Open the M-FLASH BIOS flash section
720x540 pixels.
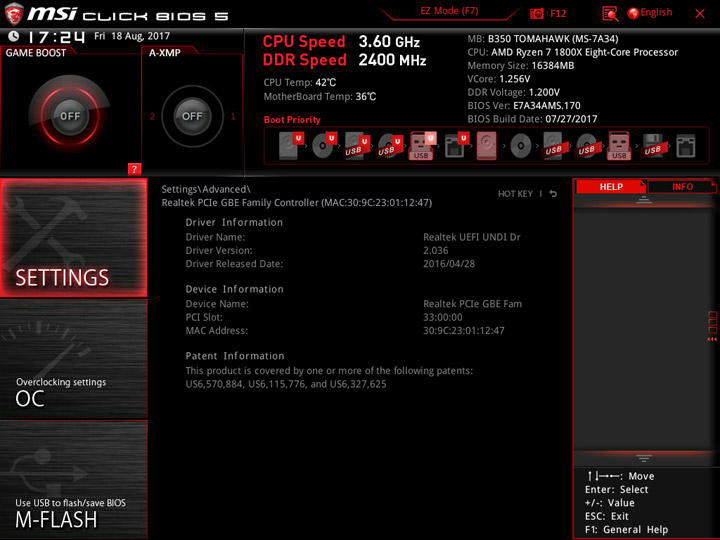(x=73, y=479)
